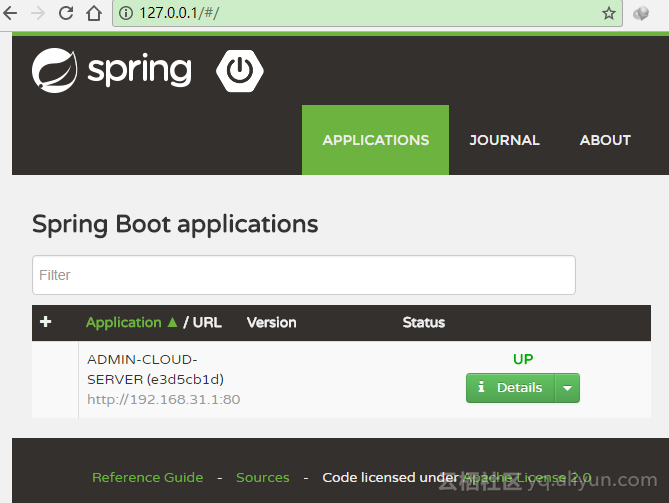Click the site info icon in address bar
Viewport: 669px width, 503px height.
(x=125, y=13)
